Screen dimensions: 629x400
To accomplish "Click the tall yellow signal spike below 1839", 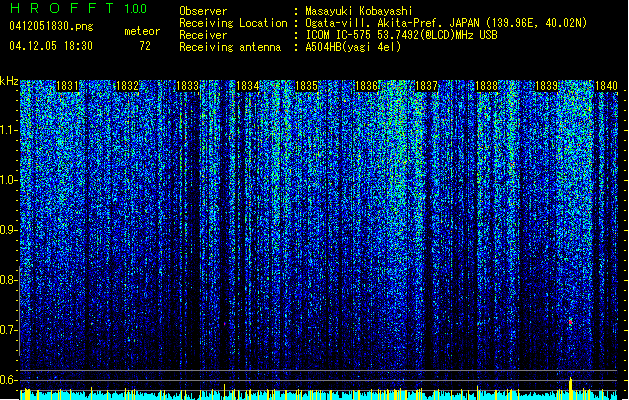I will [x=570, y=388].
